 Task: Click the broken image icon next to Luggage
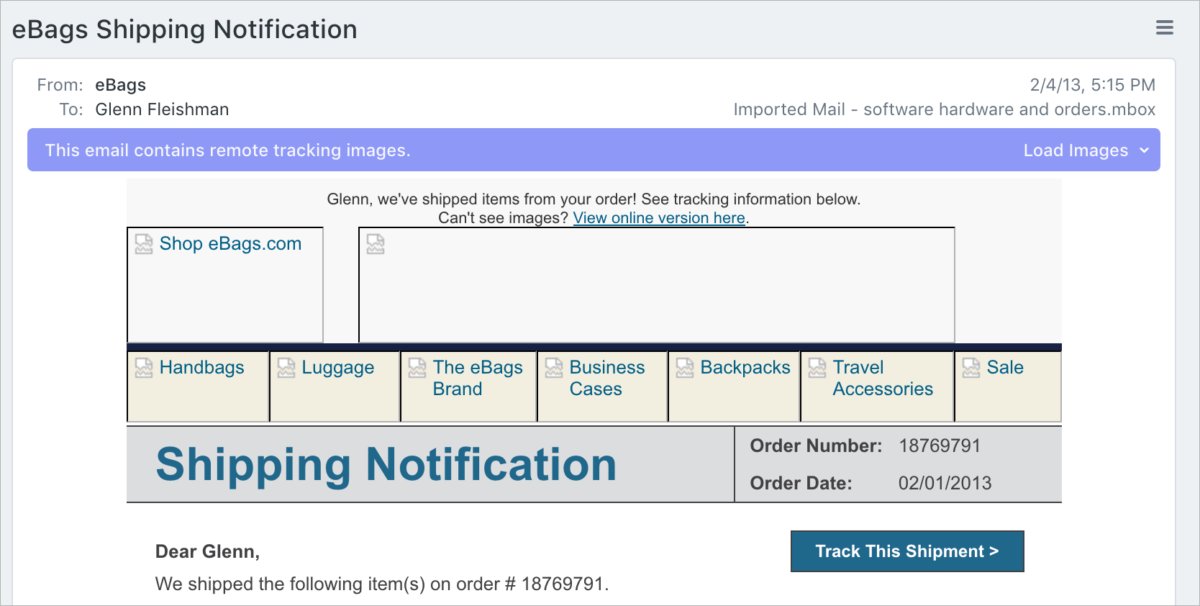[287, 368]
